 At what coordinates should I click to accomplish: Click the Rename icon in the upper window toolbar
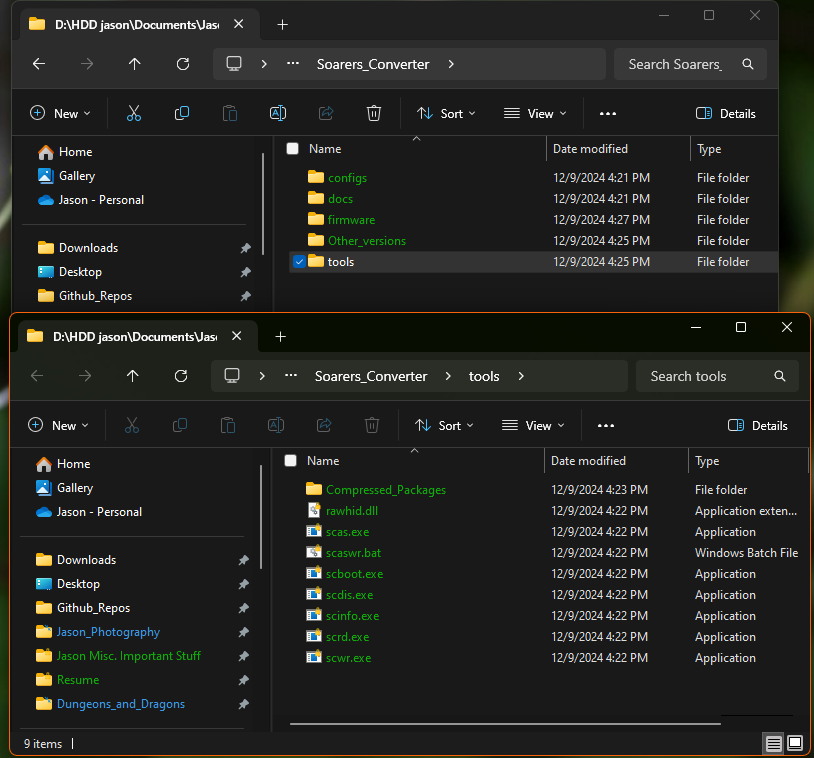pos(278,114)
